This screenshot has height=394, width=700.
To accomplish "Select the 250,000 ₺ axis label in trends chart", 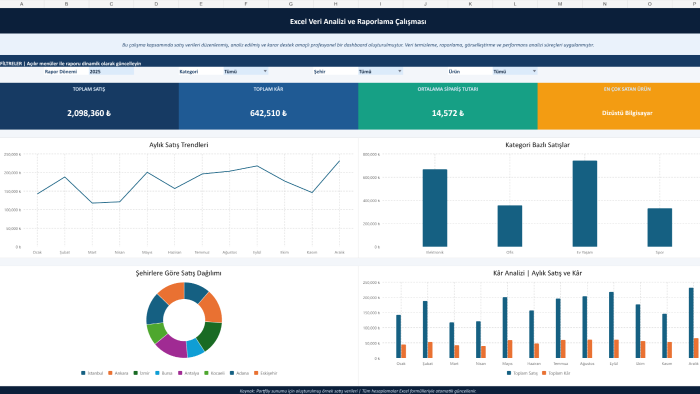I will pyautogui.click(x=12, y=154).
